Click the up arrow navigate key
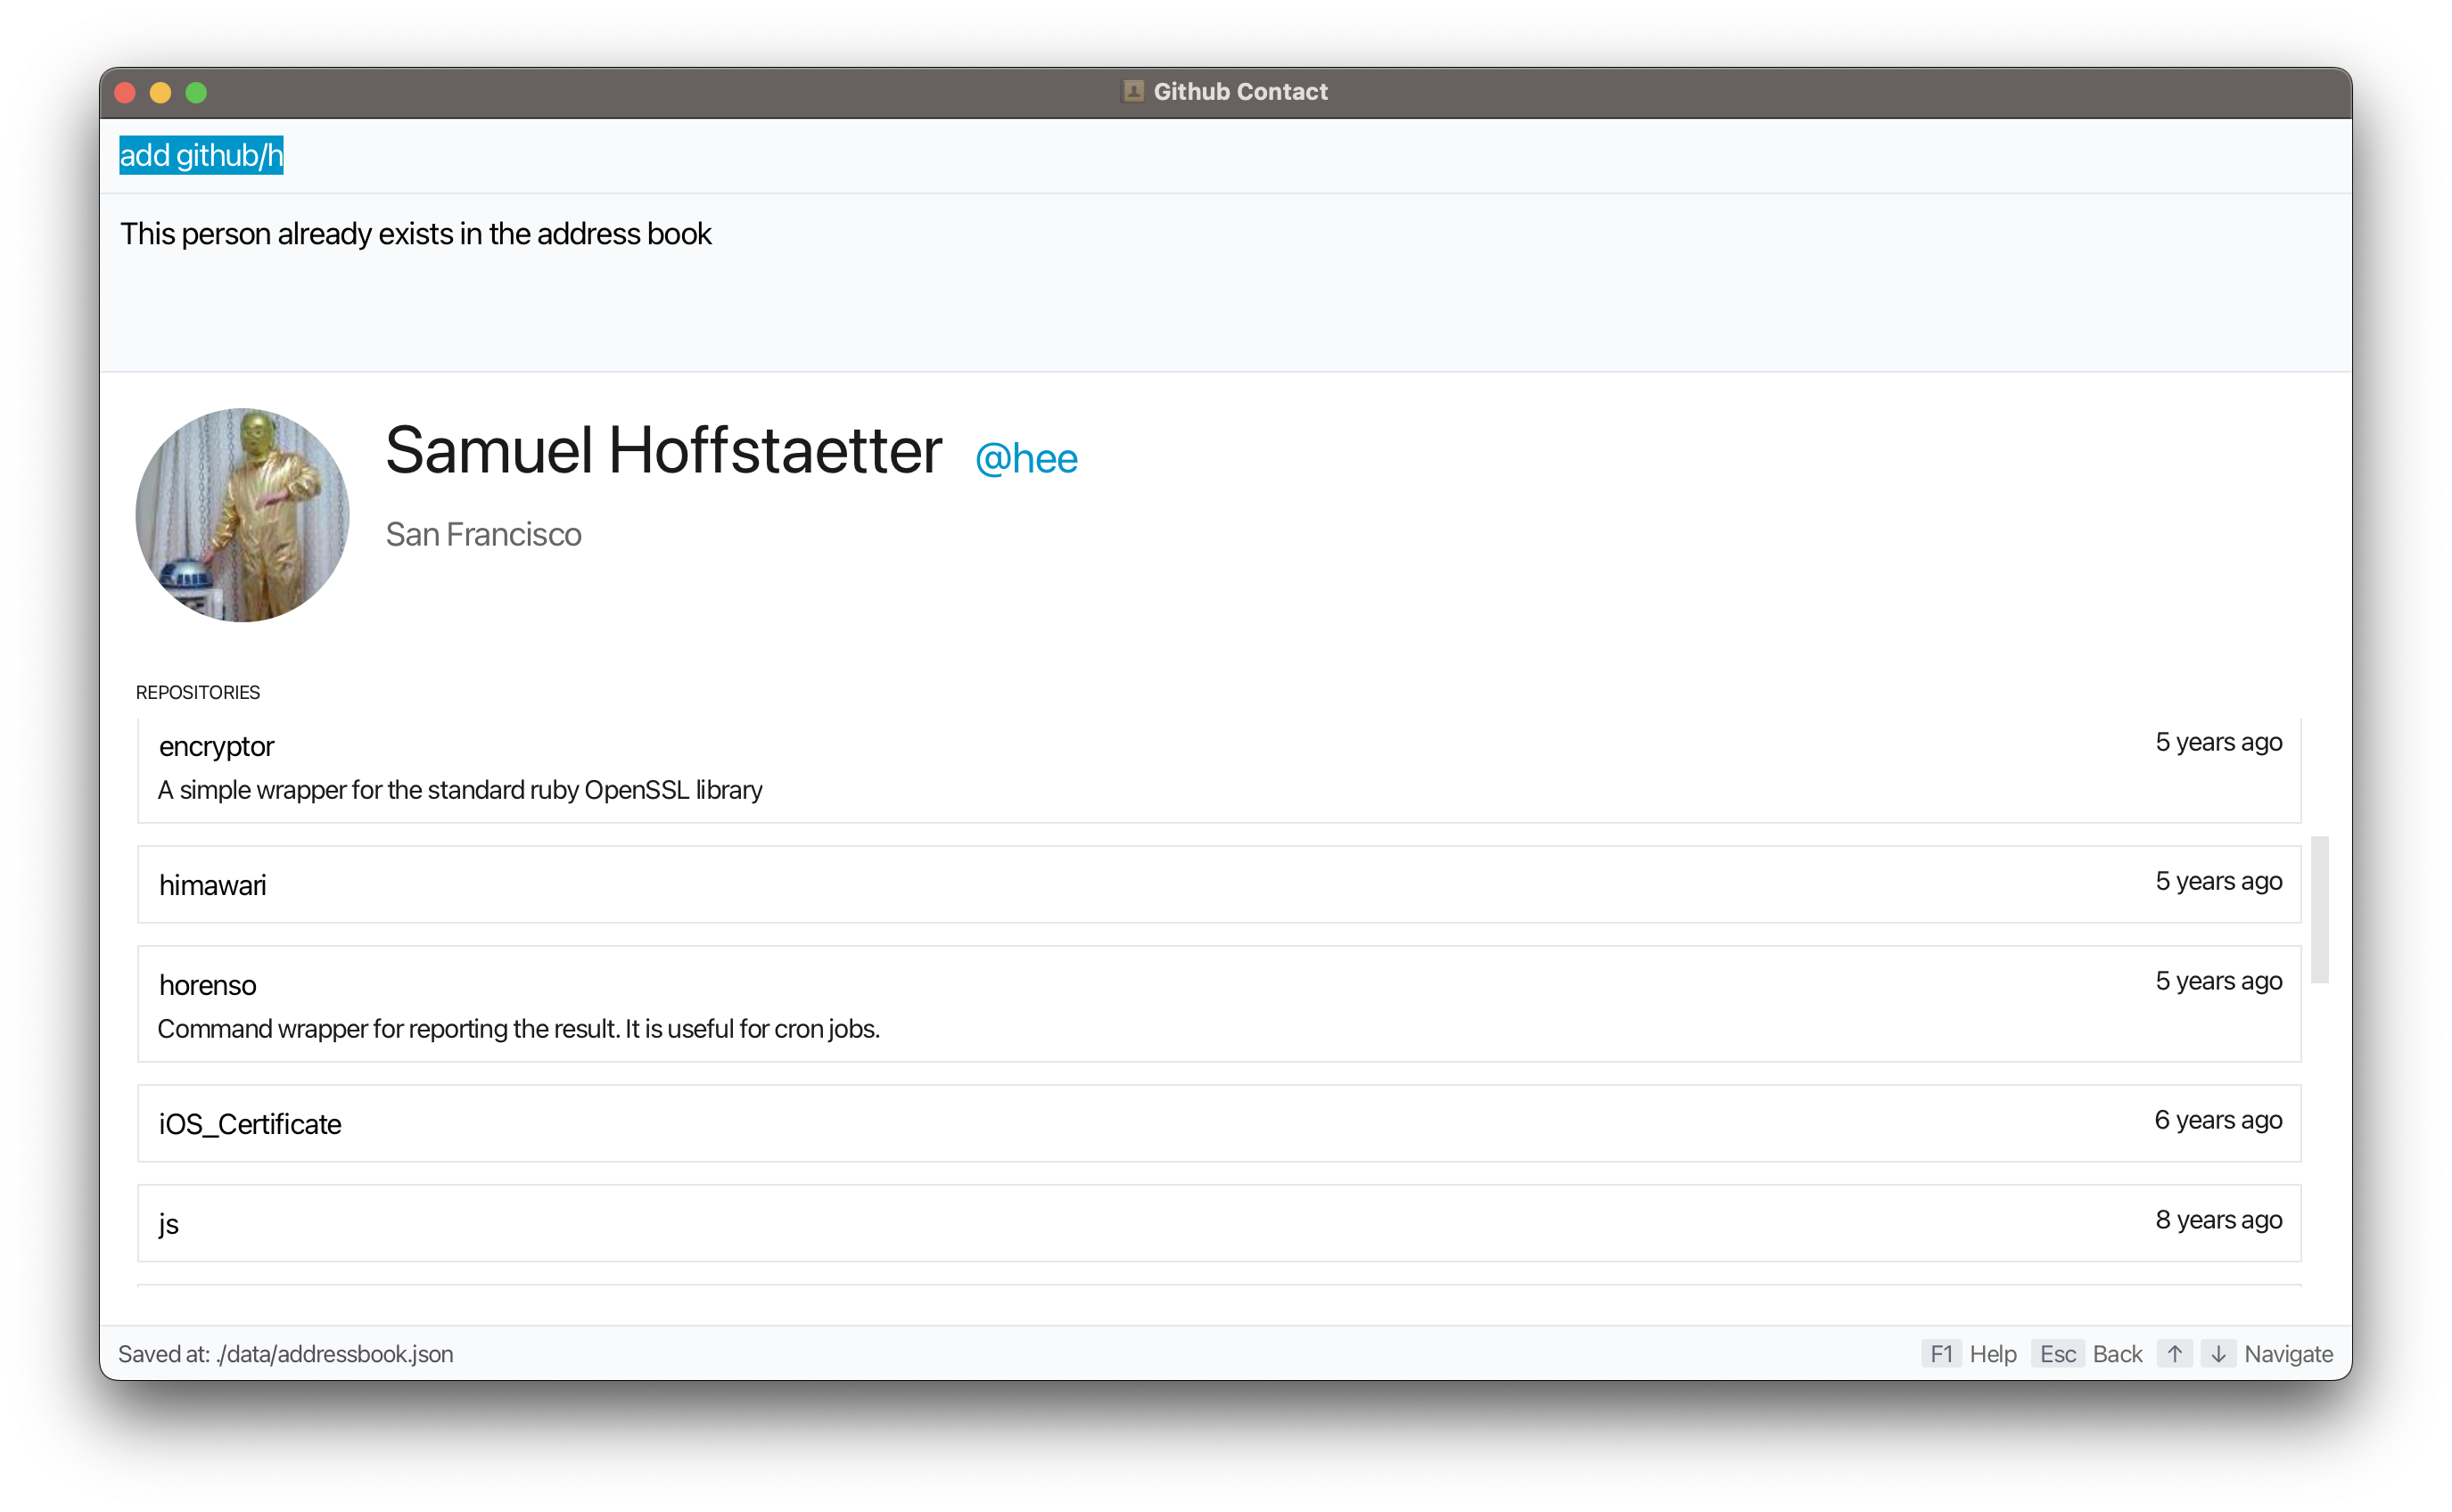The width and height of the screenshot is (2452, 1512). pos(2174,1354)
